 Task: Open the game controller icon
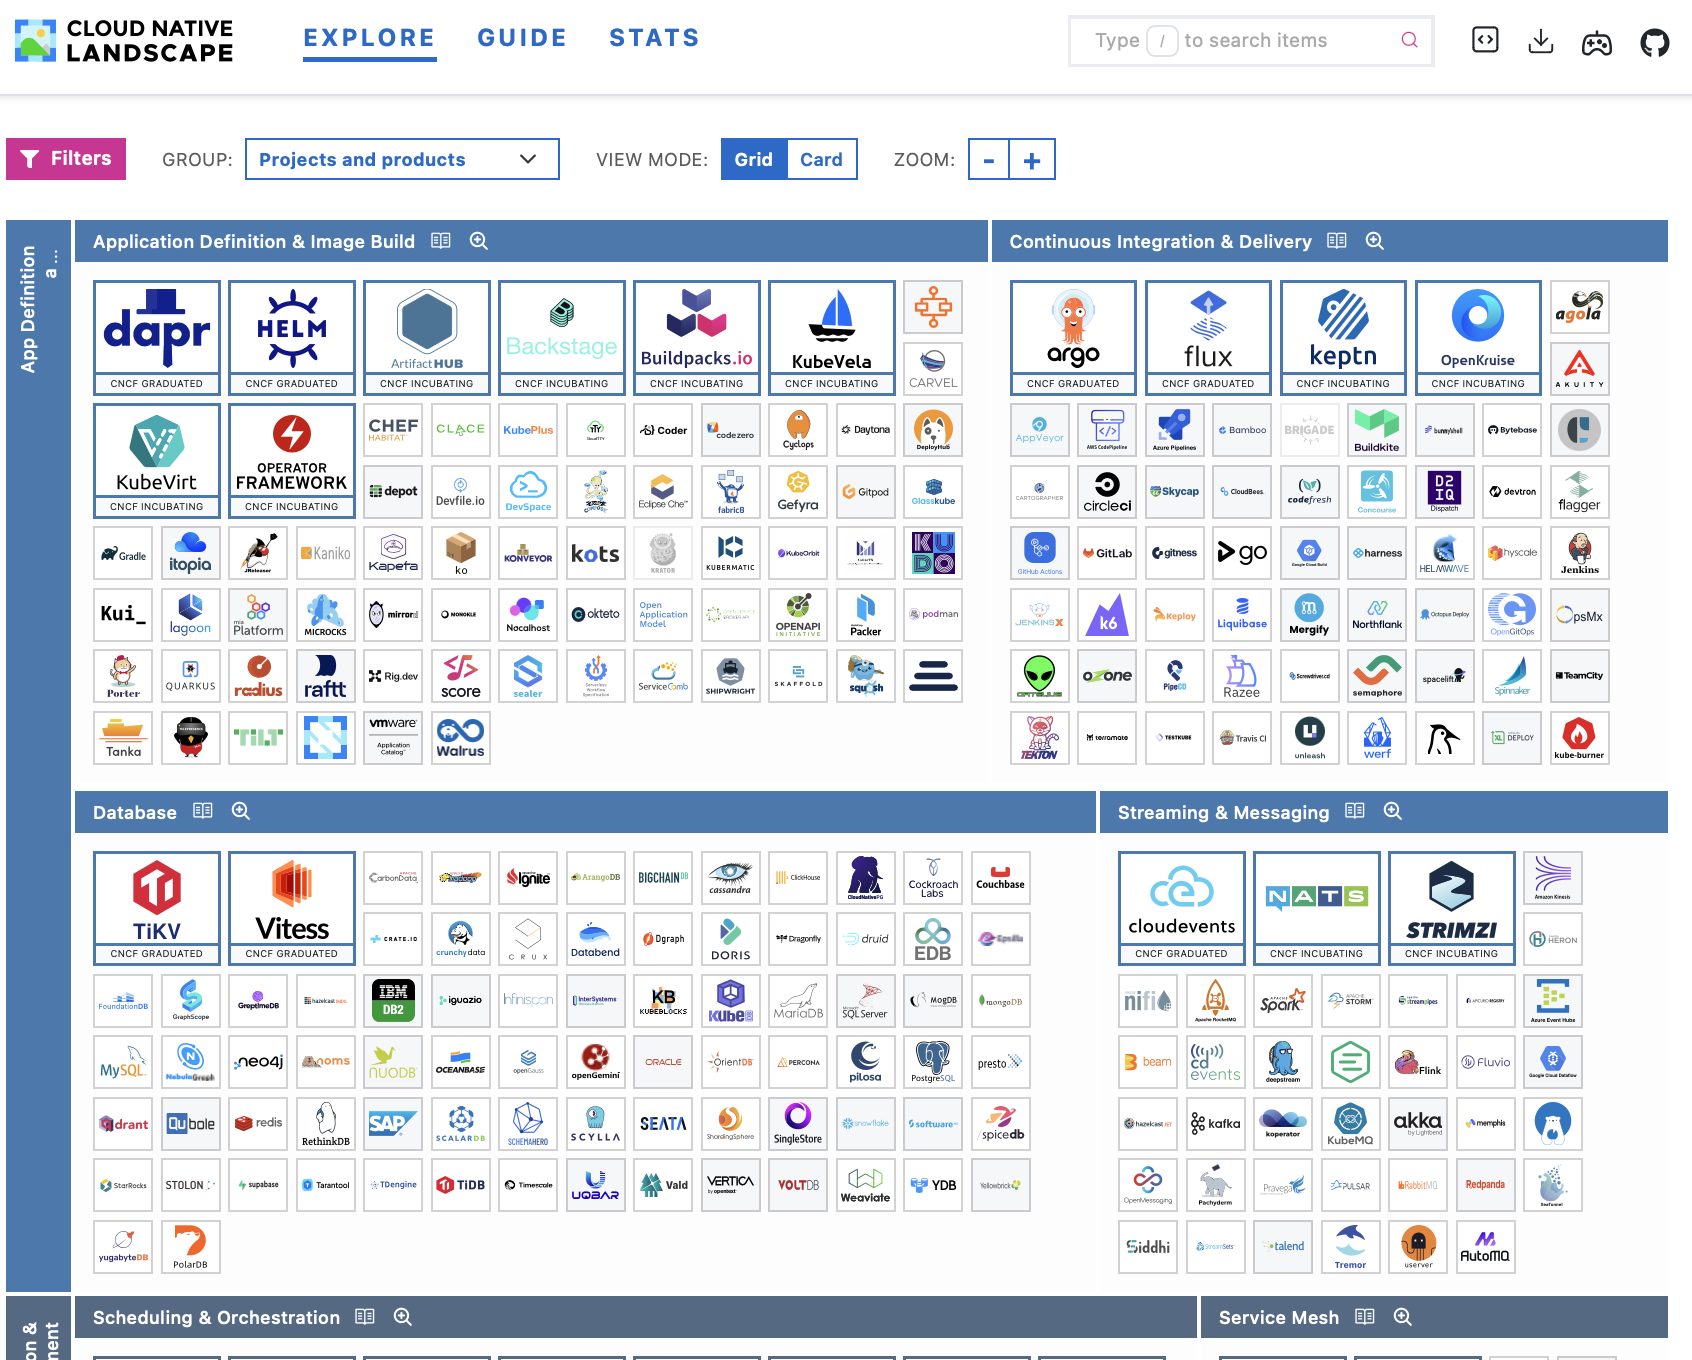(1597, 42)
